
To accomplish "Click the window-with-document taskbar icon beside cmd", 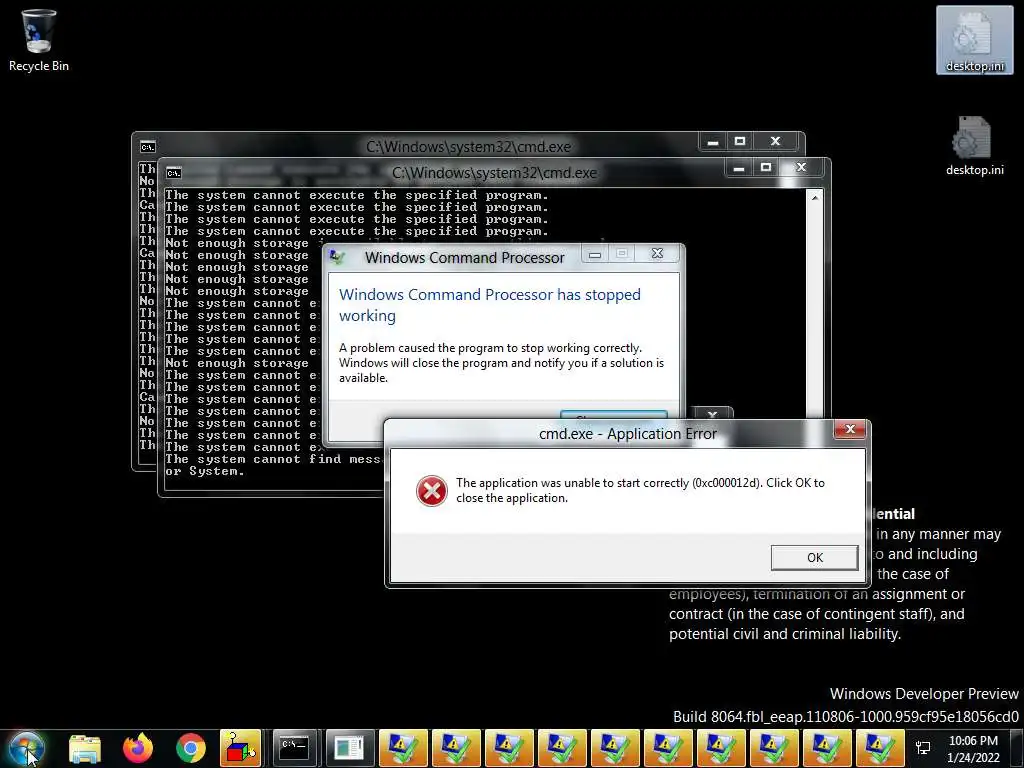I will (349, 748).
